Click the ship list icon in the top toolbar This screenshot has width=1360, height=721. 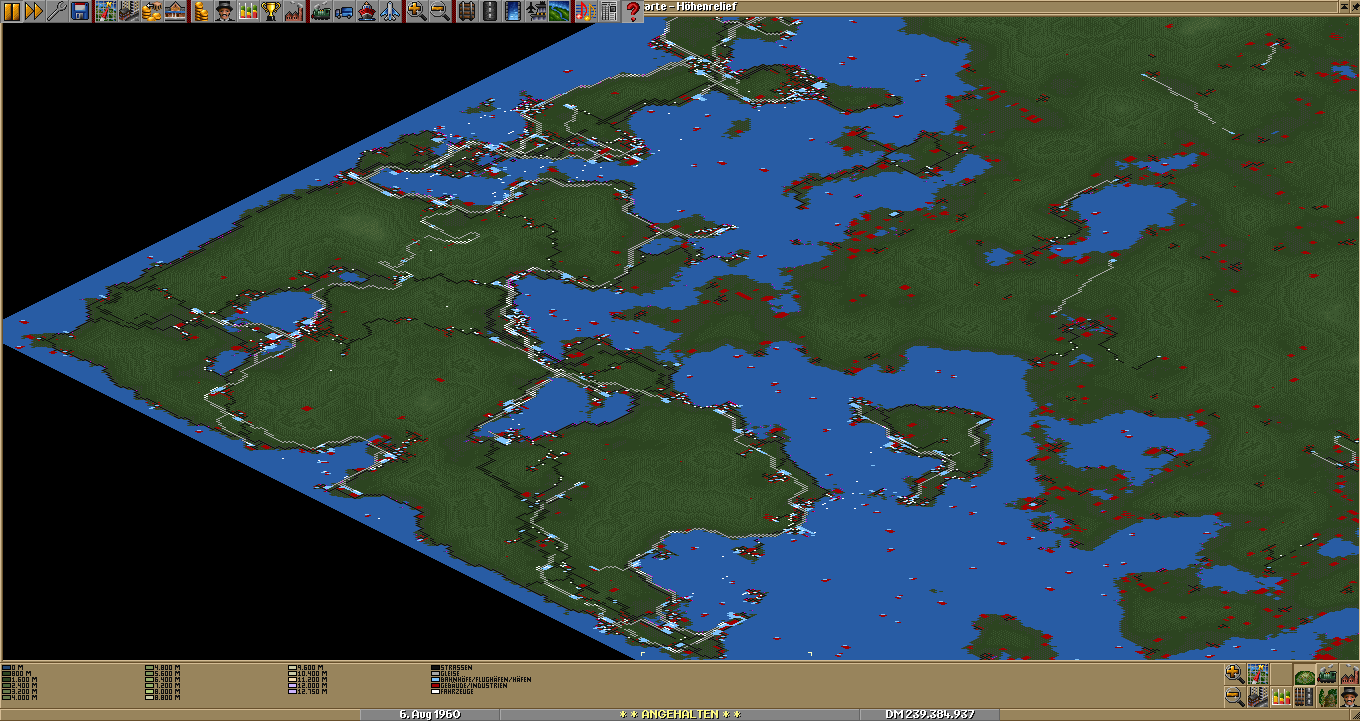[366, 11]
